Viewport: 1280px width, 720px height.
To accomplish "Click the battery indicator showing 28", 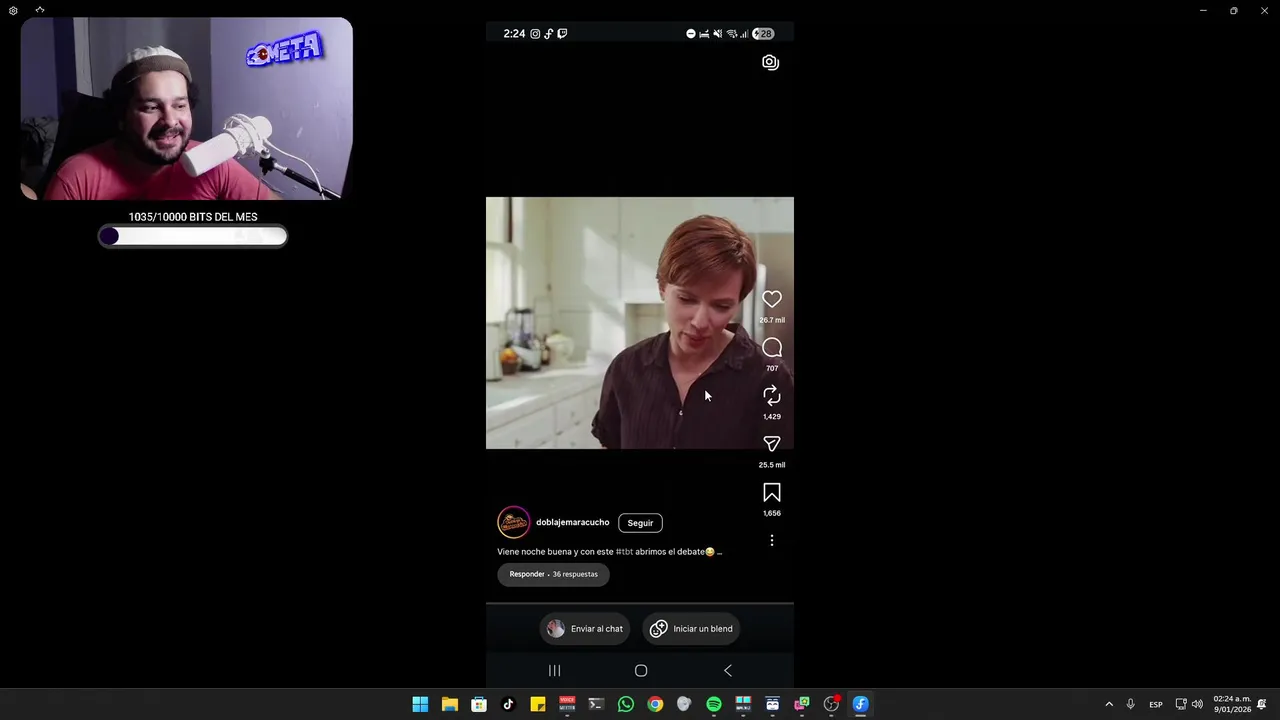I will [x=763, y=34].
